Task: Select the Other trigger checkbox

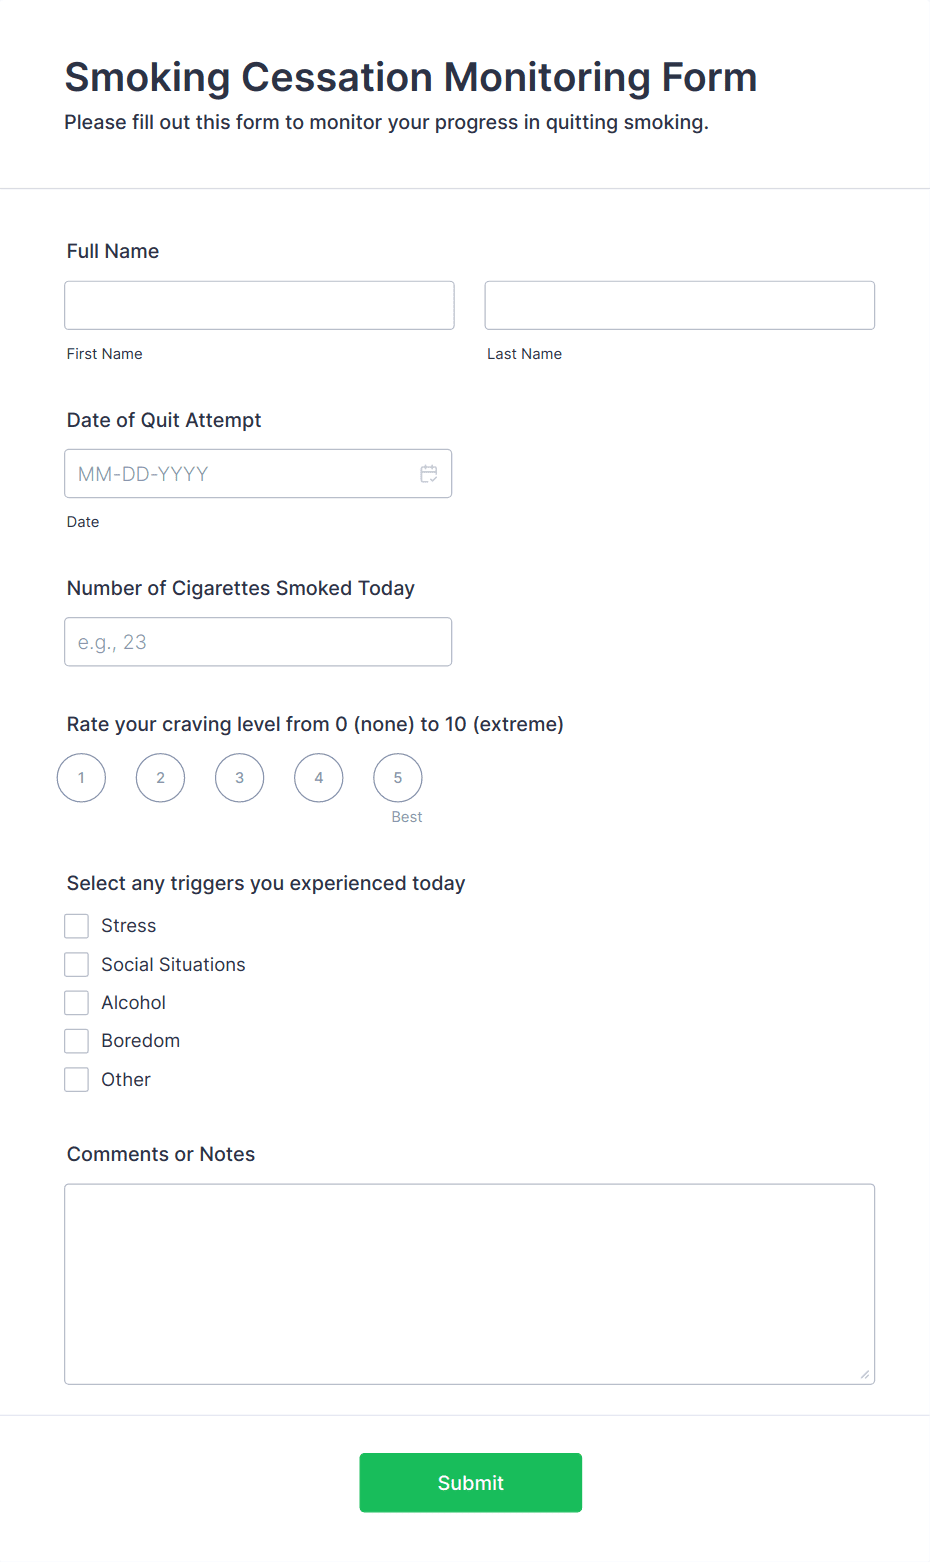Action: [77, 1080]
